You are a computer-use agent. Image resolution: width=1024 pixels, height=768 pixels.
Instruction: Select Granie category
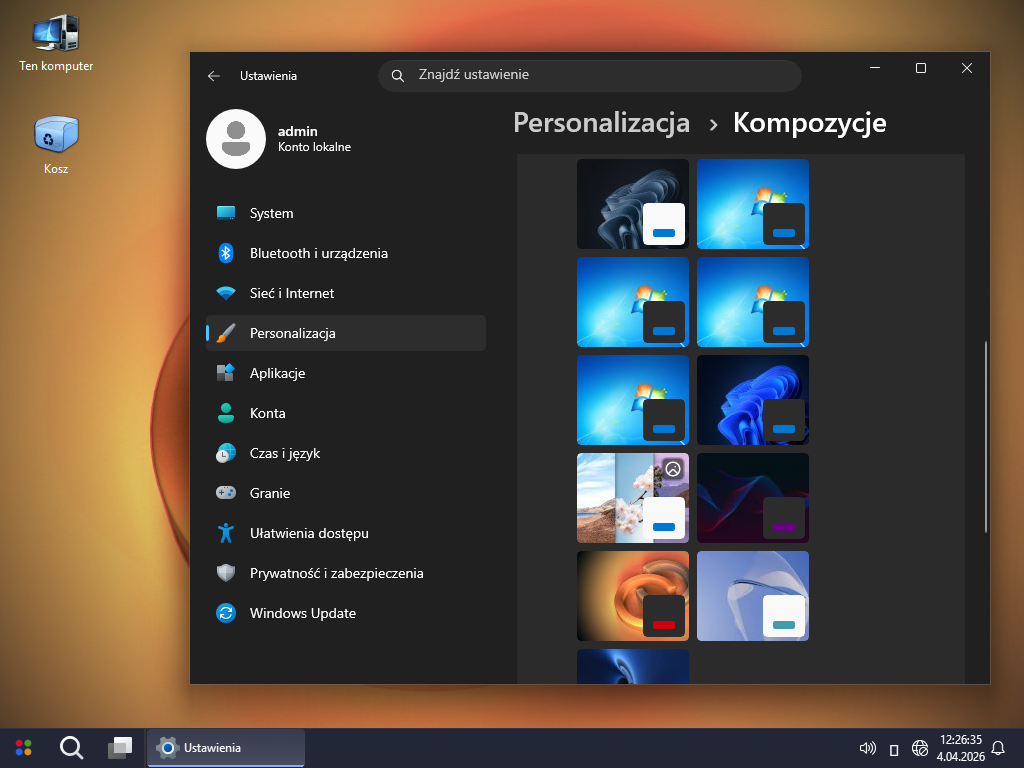point(269,493)
